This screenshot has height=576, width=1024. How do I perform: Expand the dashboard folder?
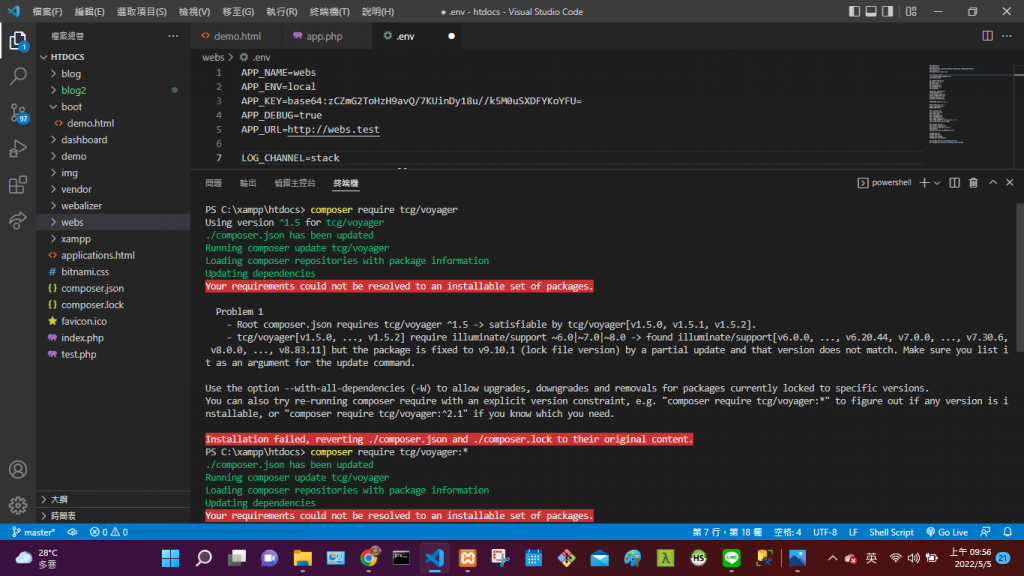(114, 140)
